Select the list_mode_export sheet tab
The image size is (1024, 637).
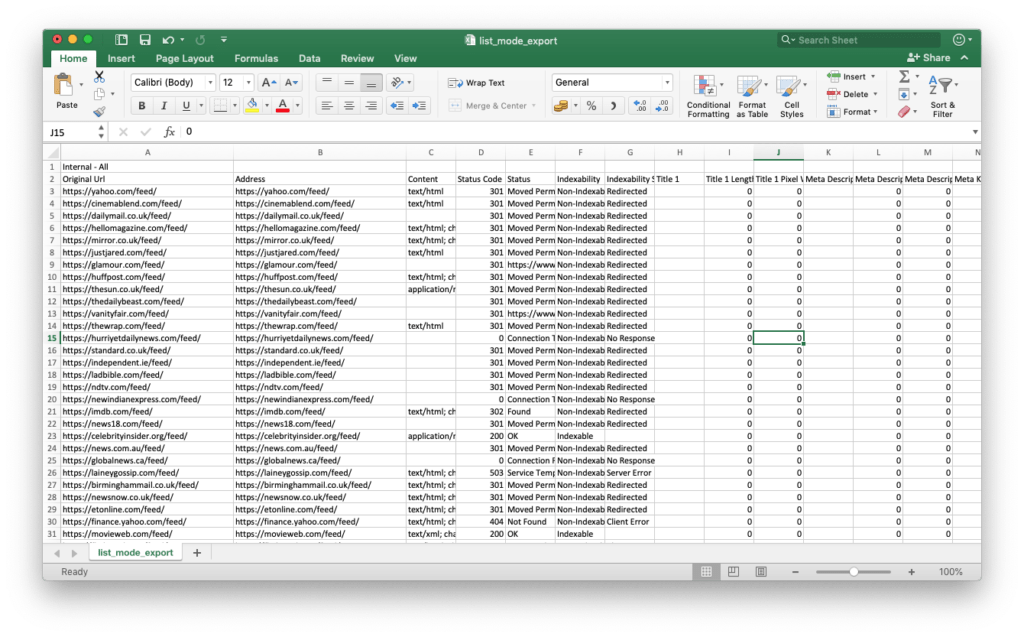tap(135, 553)
